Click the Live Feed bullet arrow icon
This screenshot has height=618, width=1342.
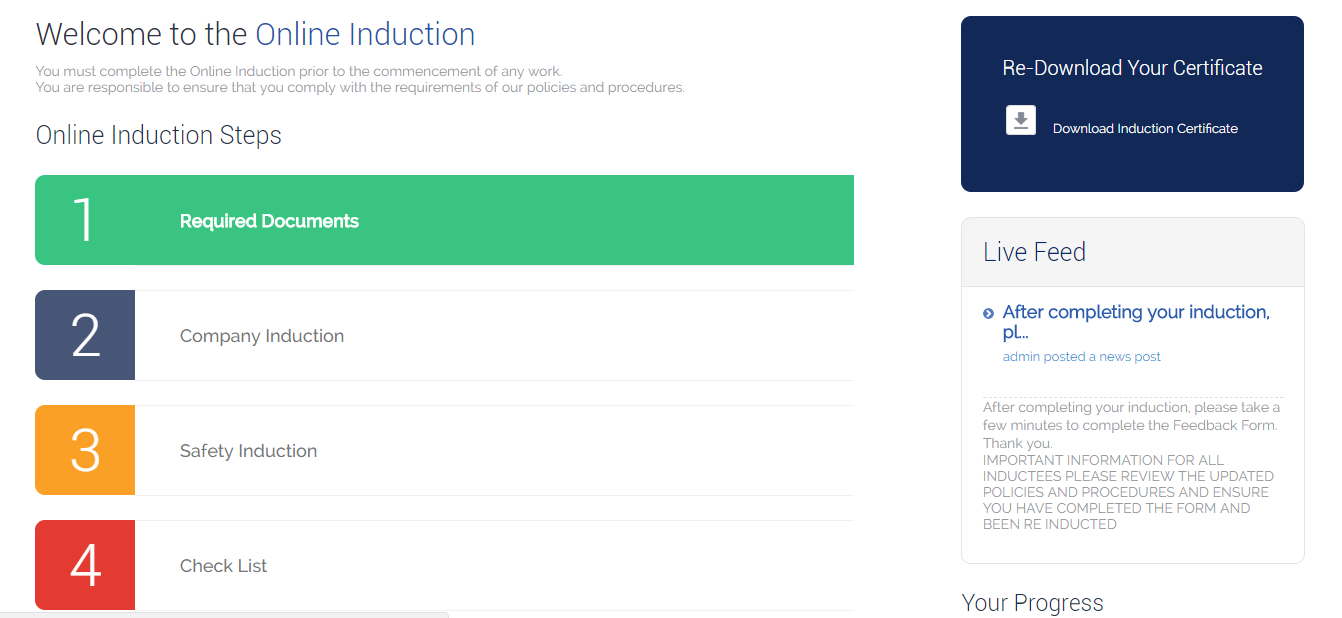[988, 314]
